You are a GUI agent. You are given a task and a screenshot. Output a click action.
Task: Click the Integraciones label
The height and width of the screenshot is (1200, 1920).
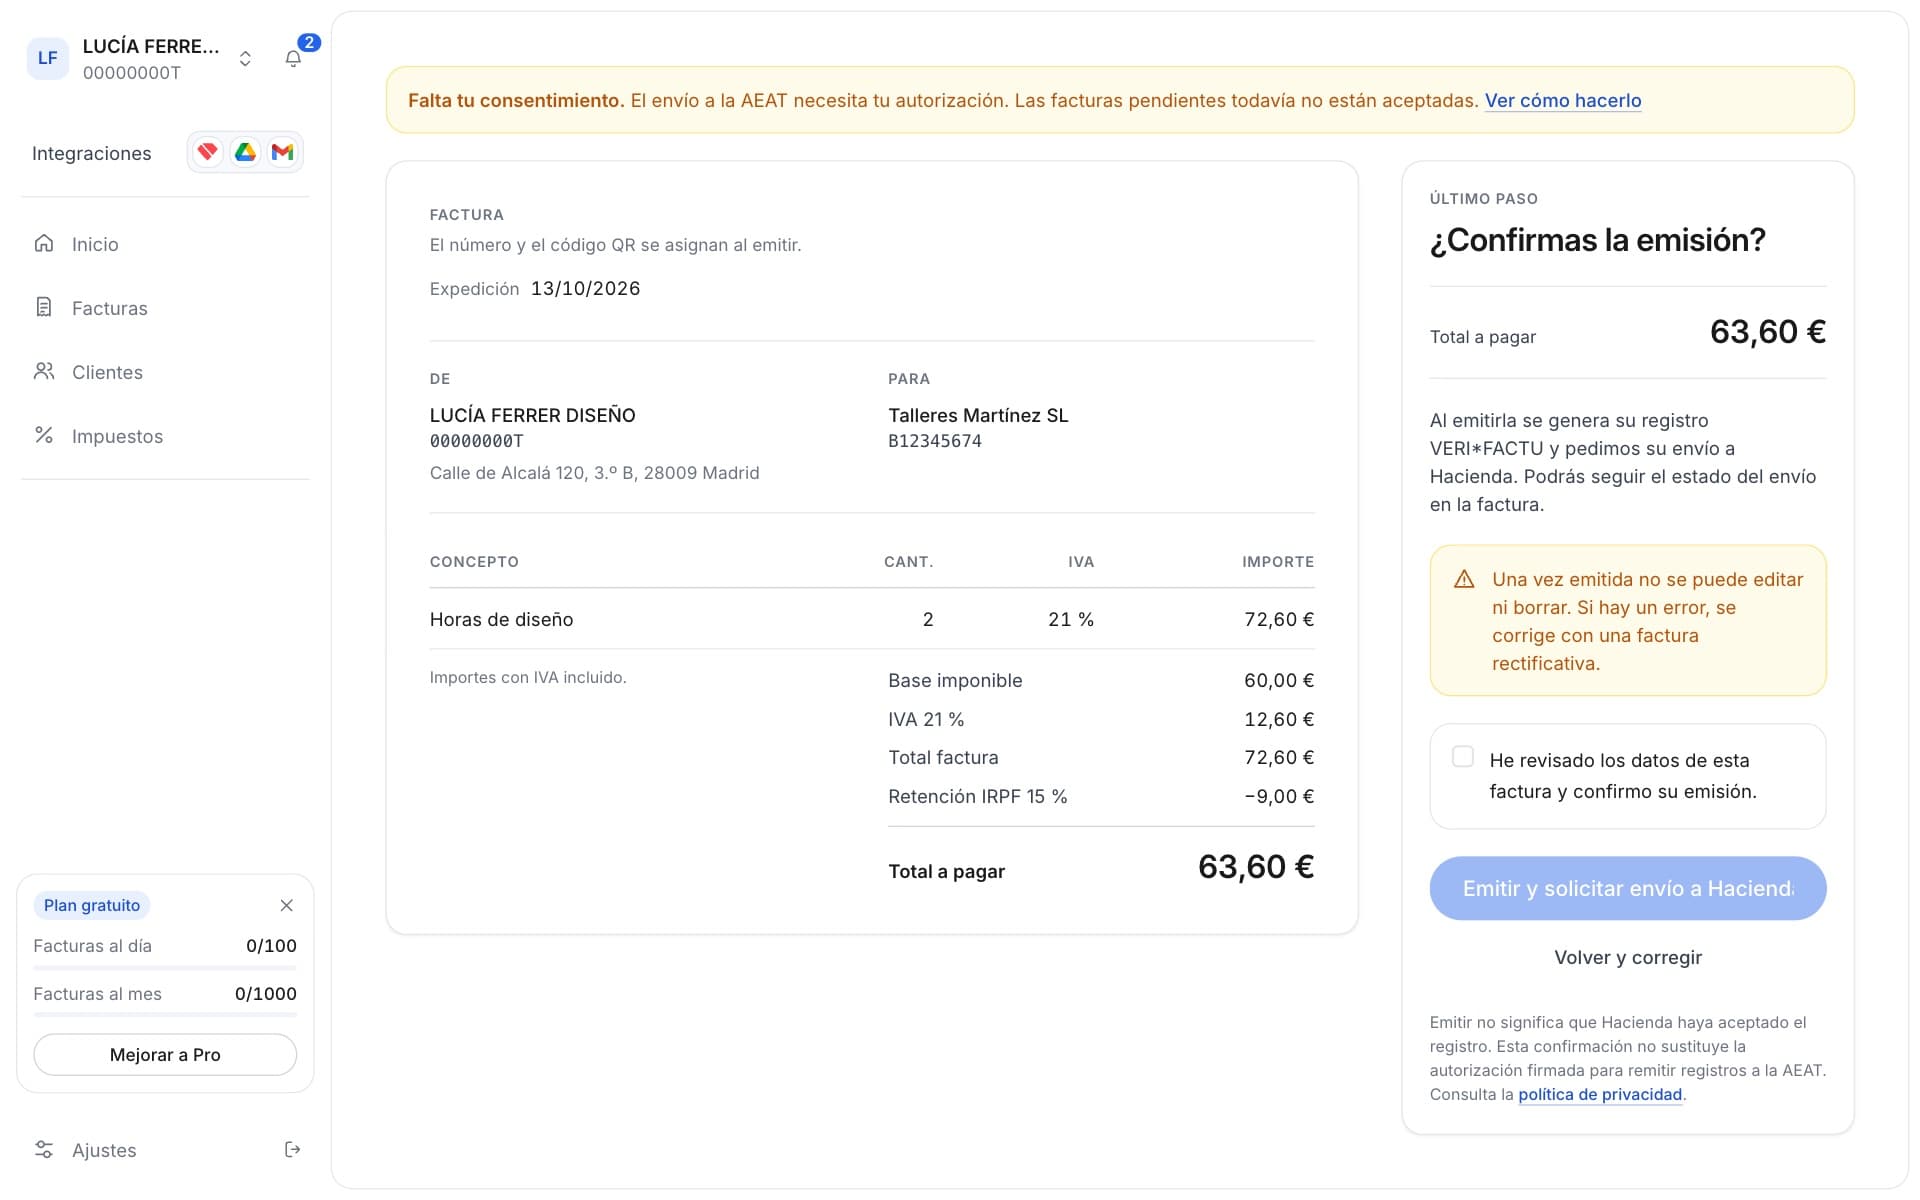click(92, 153)
